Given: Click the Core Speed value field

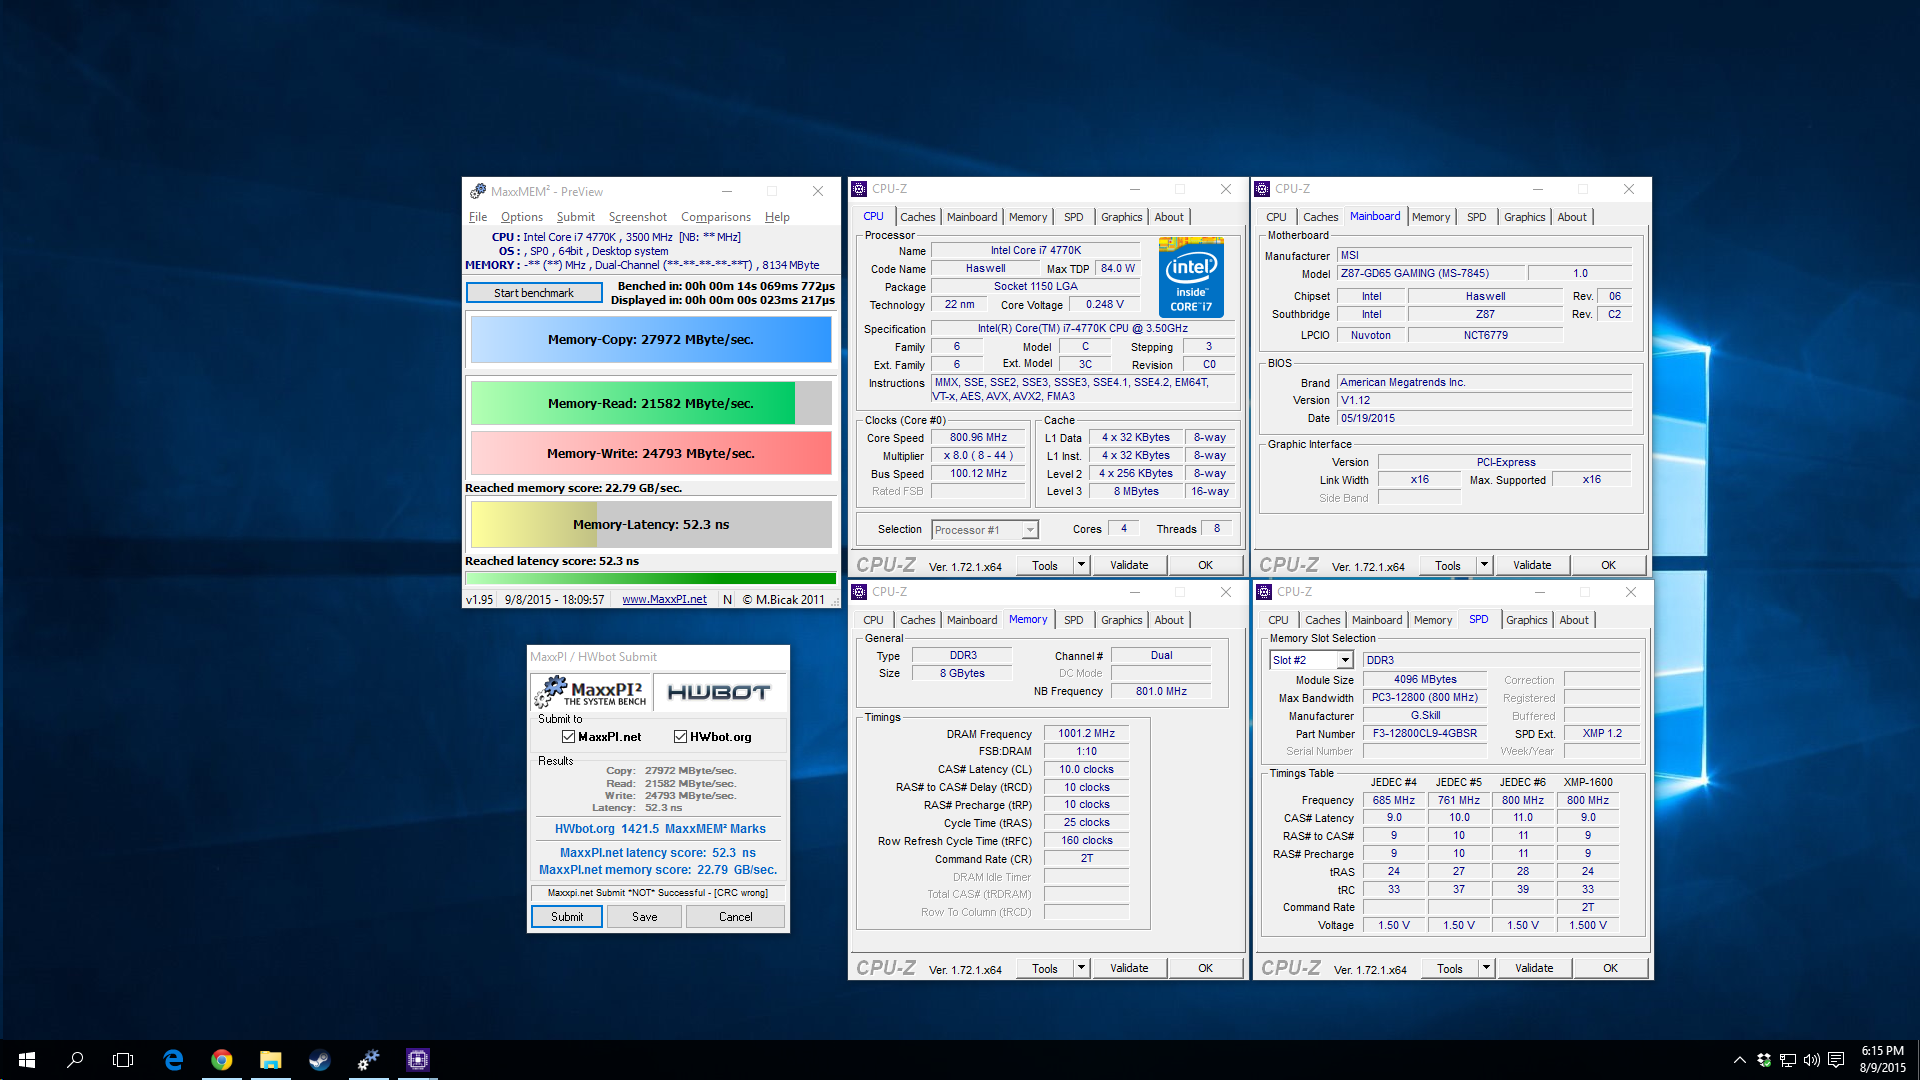Looking at the screenshot, I should (978, 438).
